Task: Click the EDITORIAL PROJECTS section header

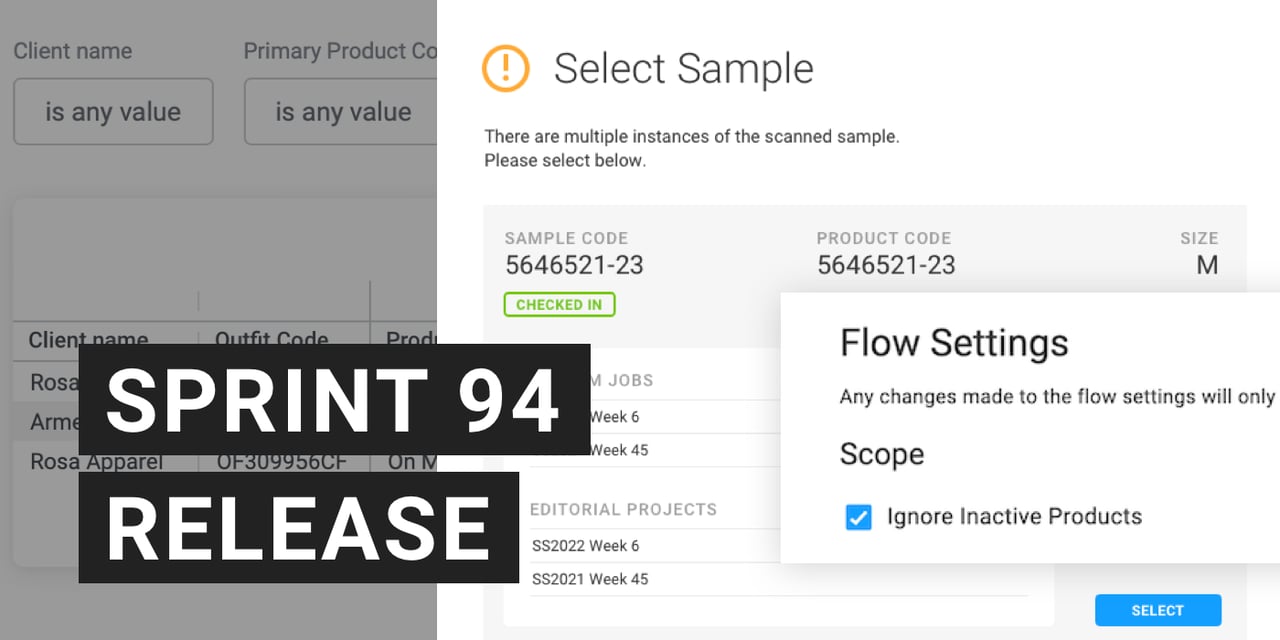Action: (623, 509)
